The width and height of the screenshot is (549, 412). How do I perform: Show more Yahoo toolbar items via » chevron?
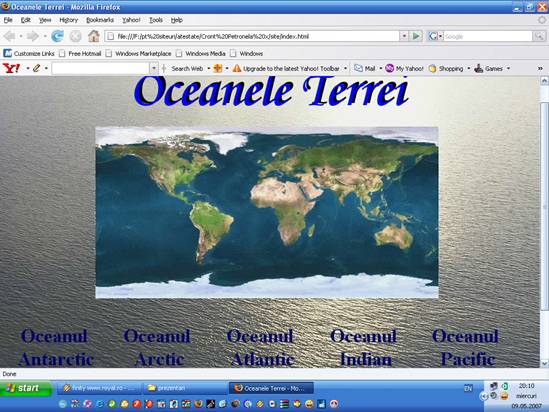pos(540,69)
